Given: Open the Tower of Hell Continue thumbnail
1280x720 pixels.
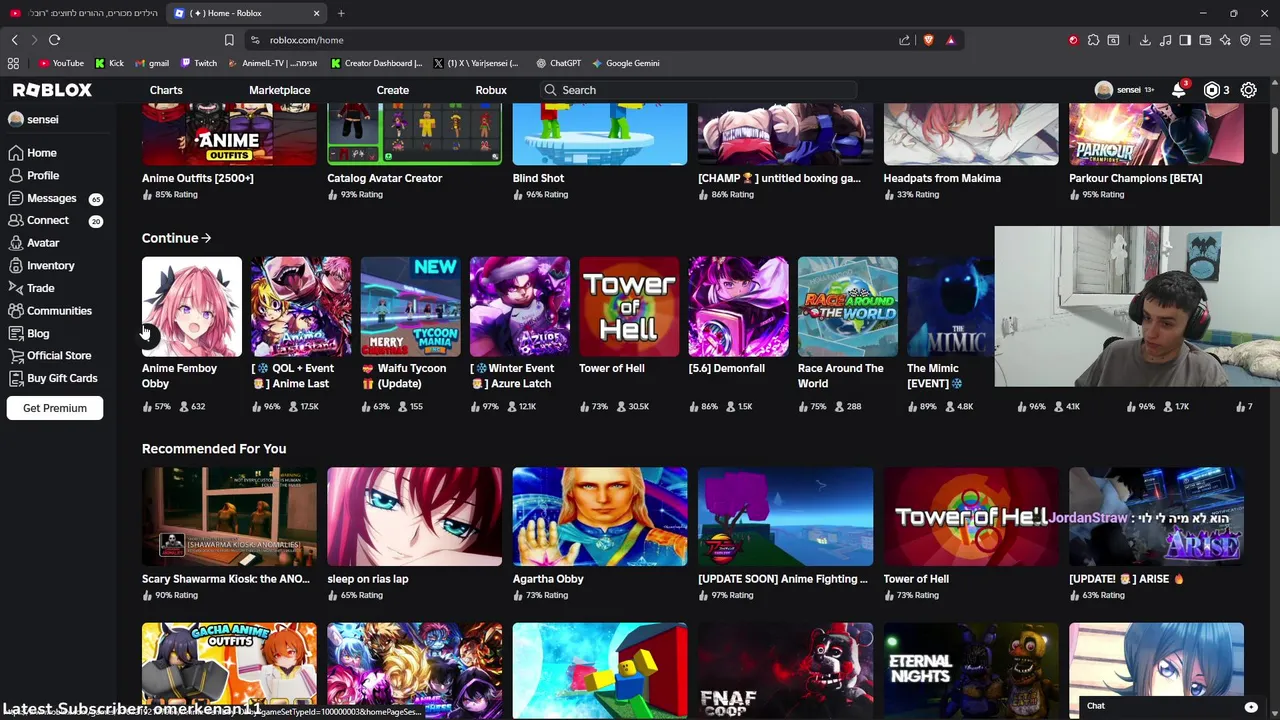Looking at the screenshot, I should coord(629,306).
